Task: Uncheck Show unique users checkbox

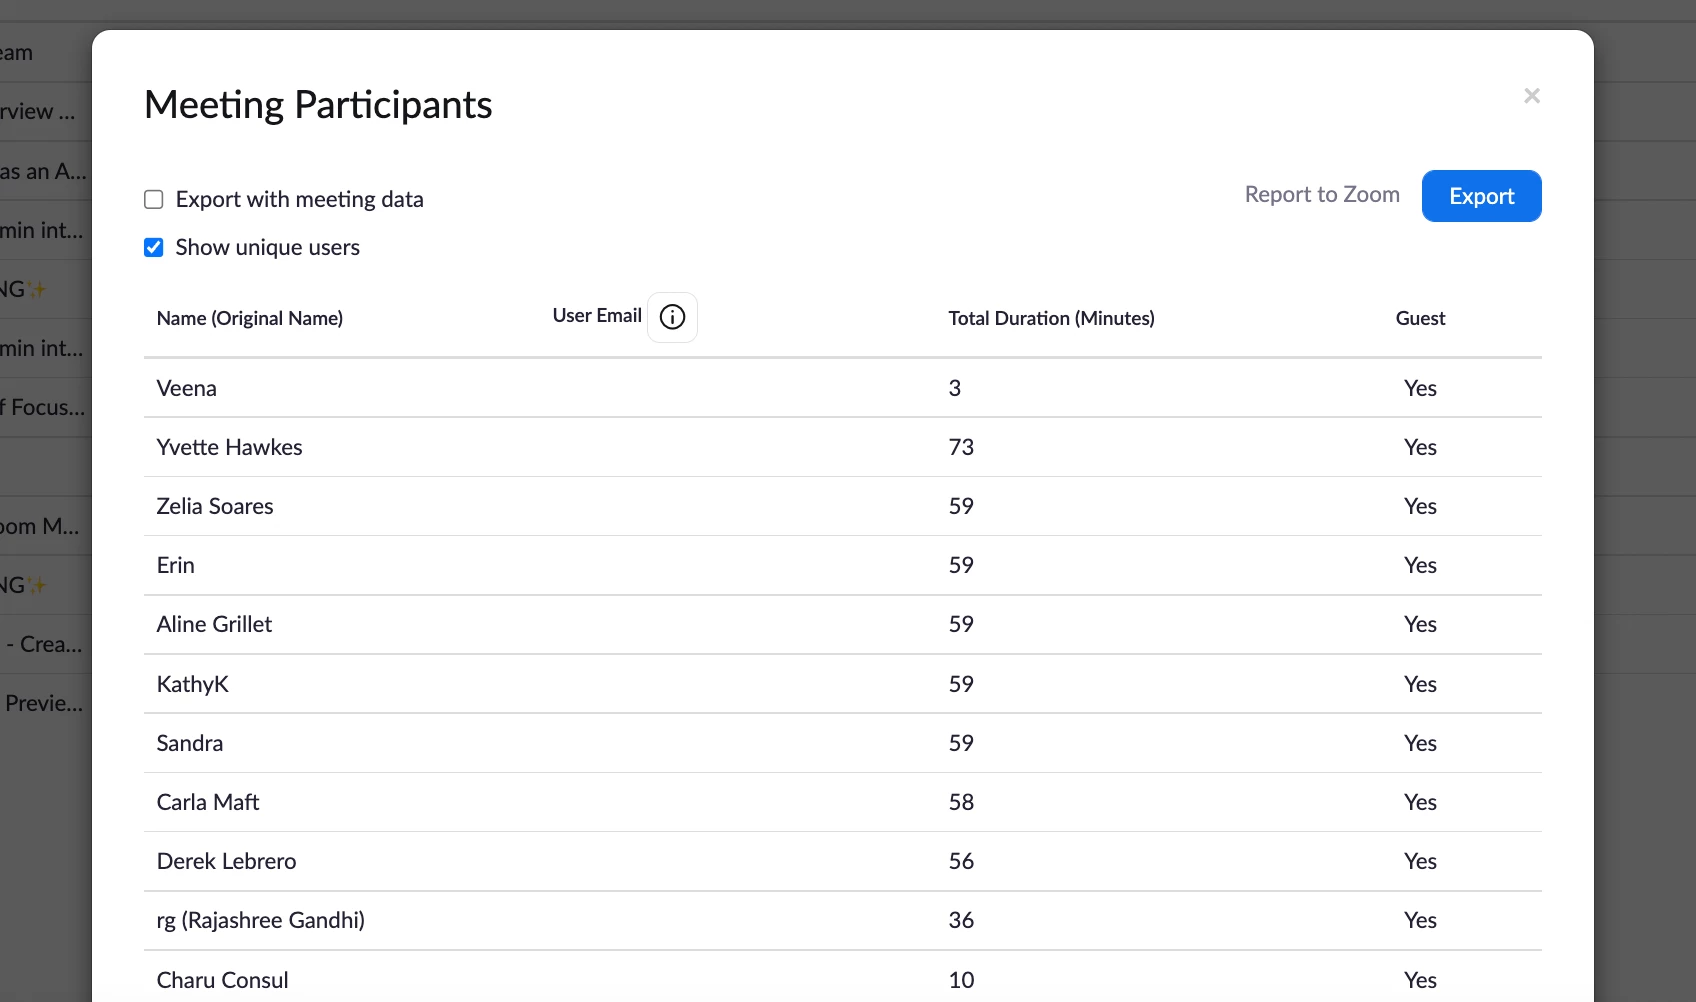Action: click(154, 248)
